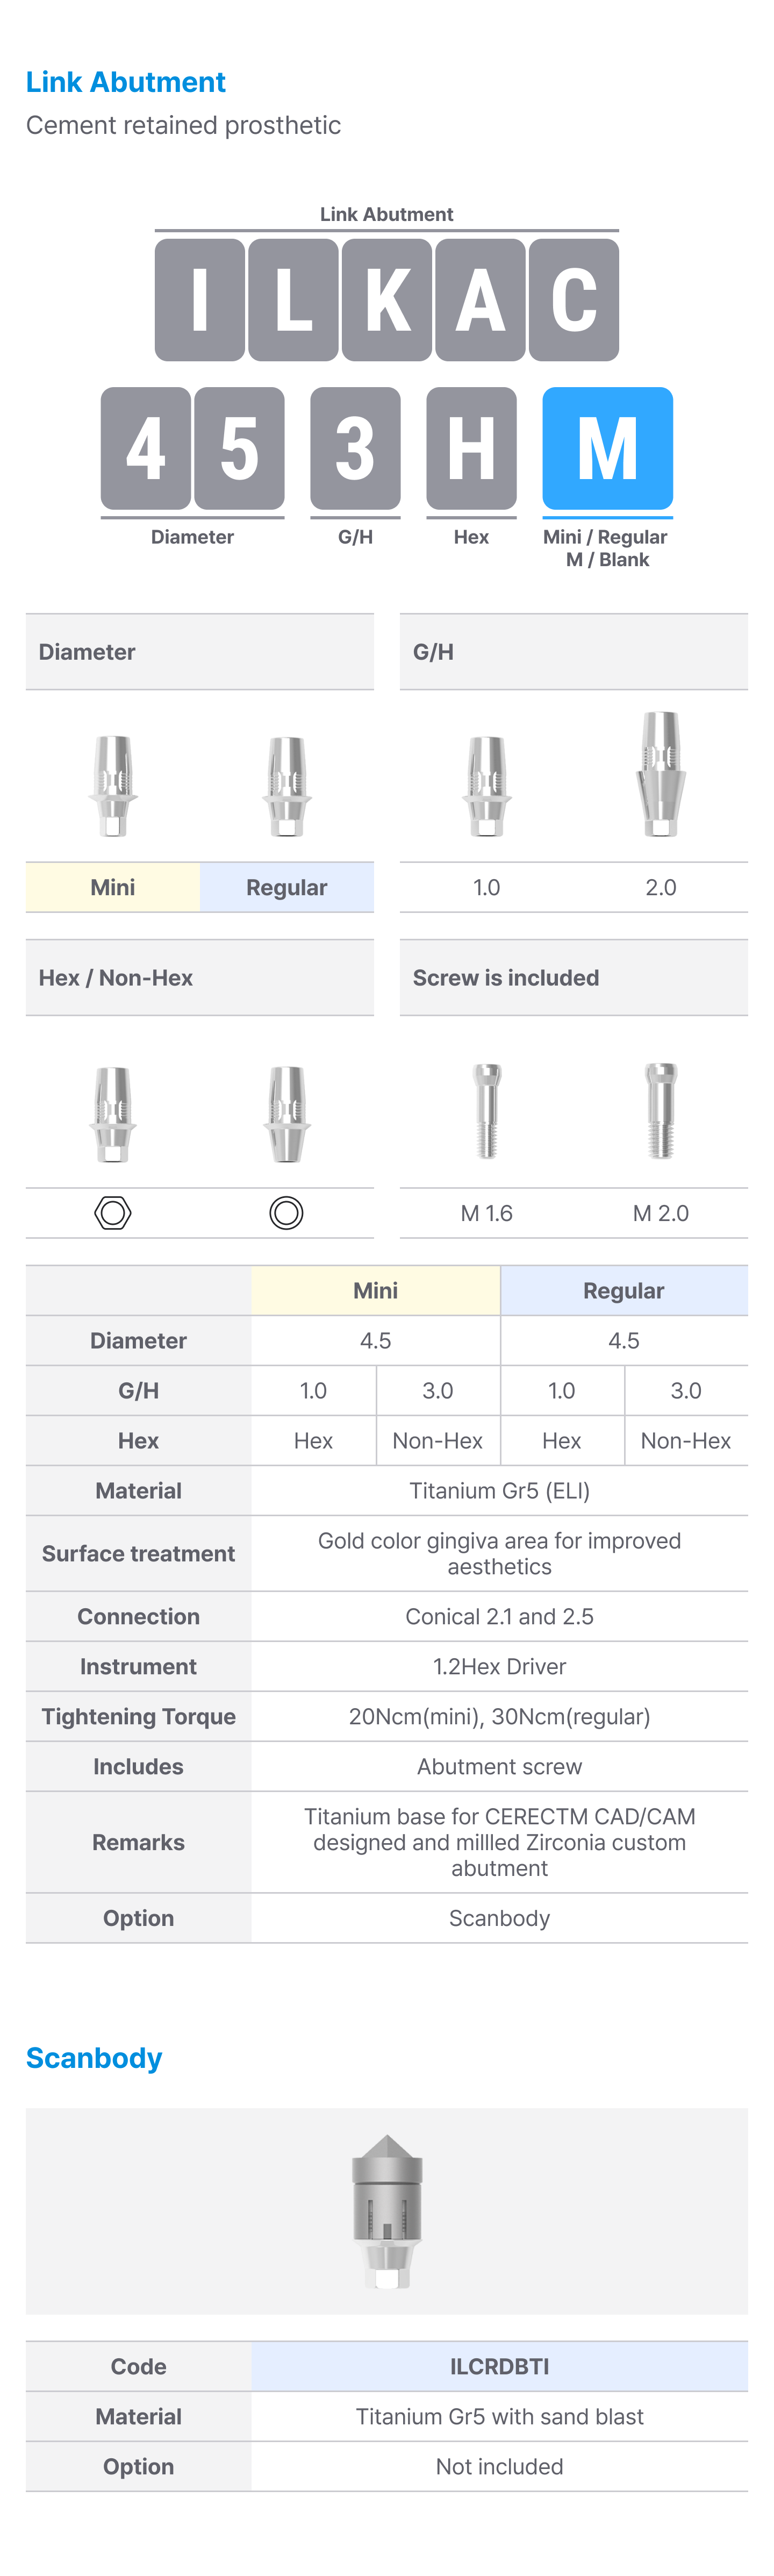774x2576 pixels.
Task: Click the ILCRDBTI code cell
Action: 500,2366
